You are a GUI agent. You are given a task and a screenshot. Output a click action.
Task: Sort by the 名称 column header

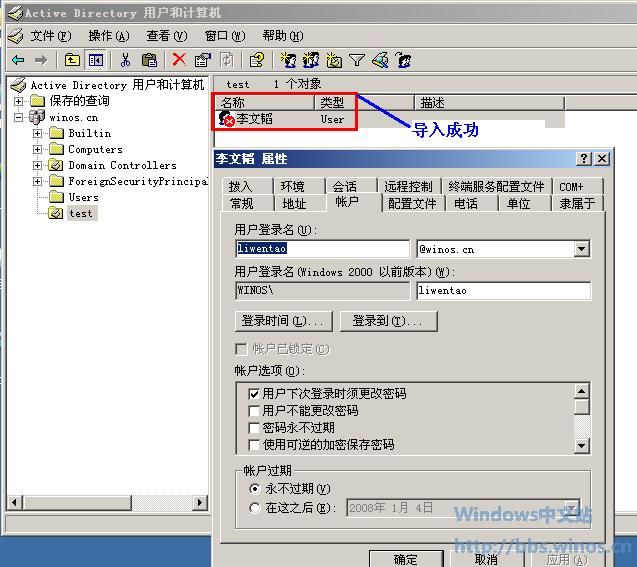click(264, 103)
